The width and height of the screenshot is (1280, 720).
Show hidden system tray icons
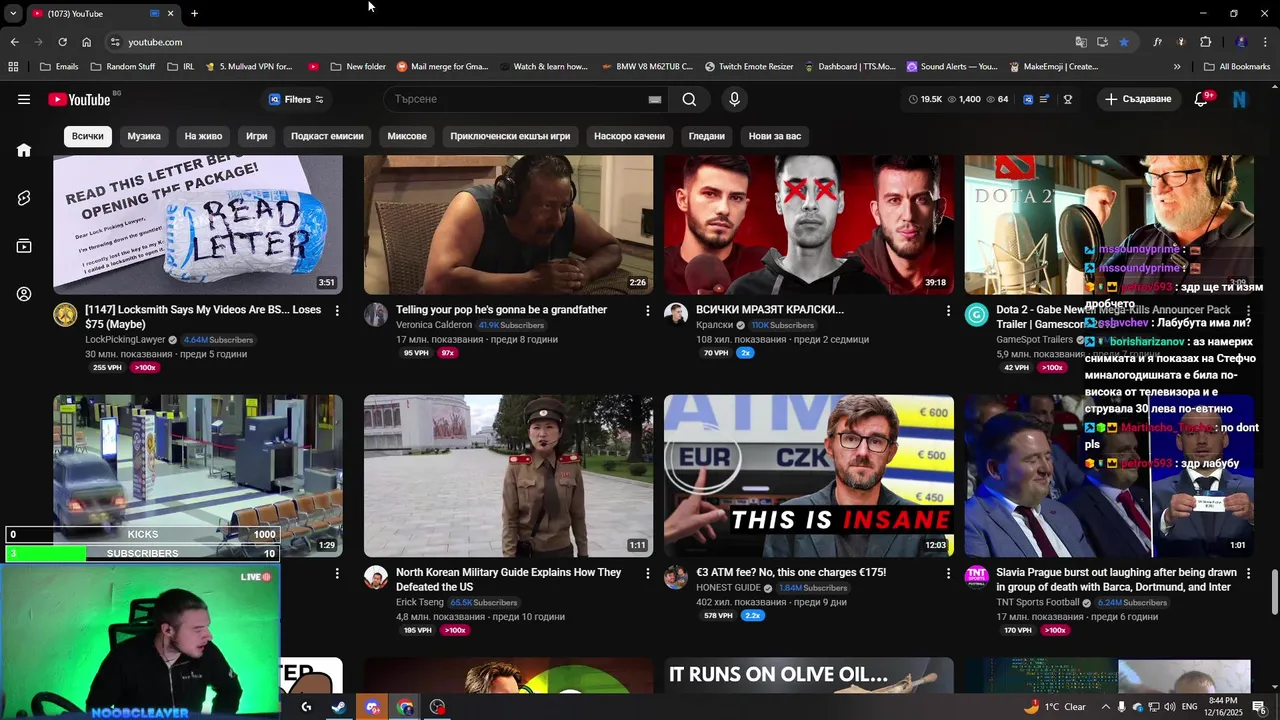tap(1104, 707)
